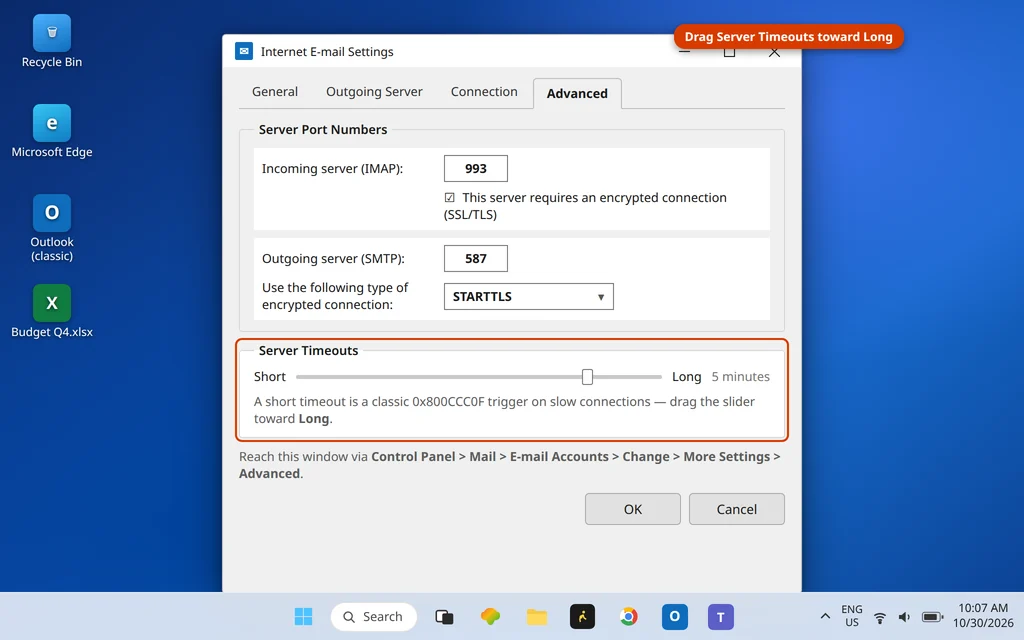
Task: Toggle the encrypted connection SSL/TLS checkbox
Action: pyautogui.click(x=449, y=197)
